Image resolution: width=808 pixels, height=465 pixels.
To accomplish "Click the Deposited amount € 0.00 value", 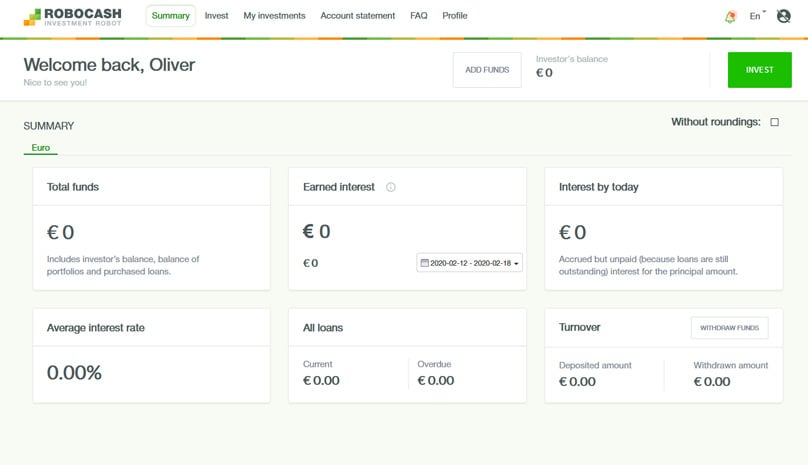I will [x=577, y=382].
